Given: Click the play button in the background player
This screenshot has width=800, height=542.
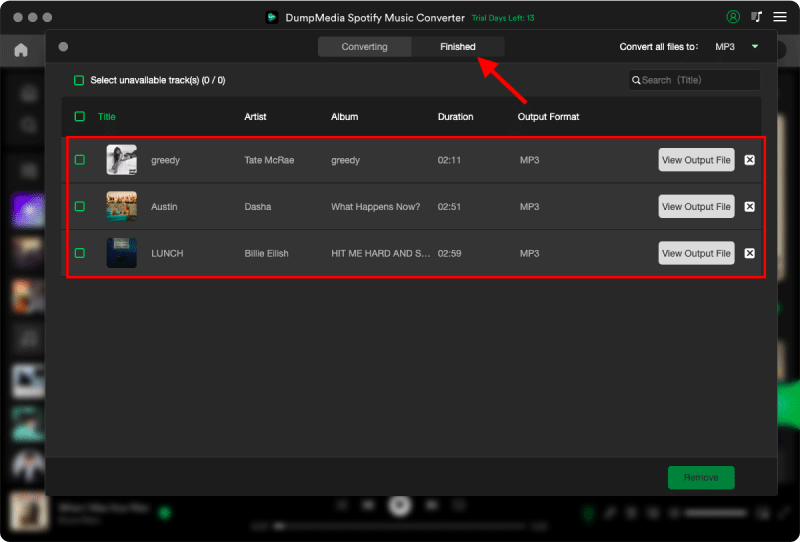Looking at the screenshot, I should tap(399, 505).
